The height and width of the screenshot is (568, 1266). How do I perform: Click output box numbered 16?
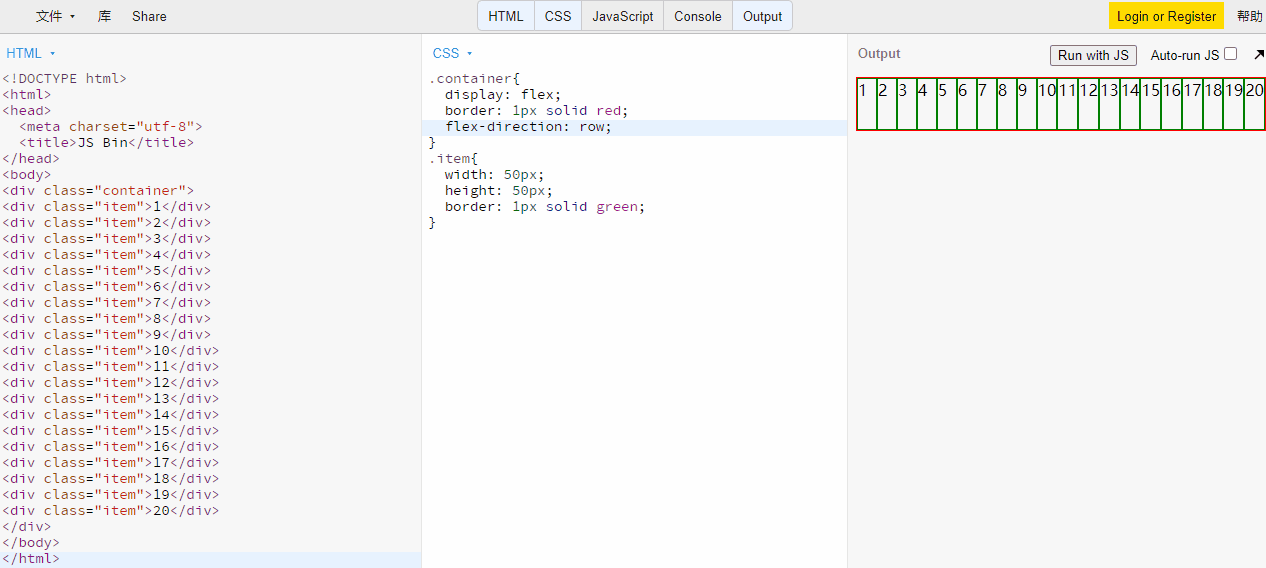click(x=1172, y=104)
